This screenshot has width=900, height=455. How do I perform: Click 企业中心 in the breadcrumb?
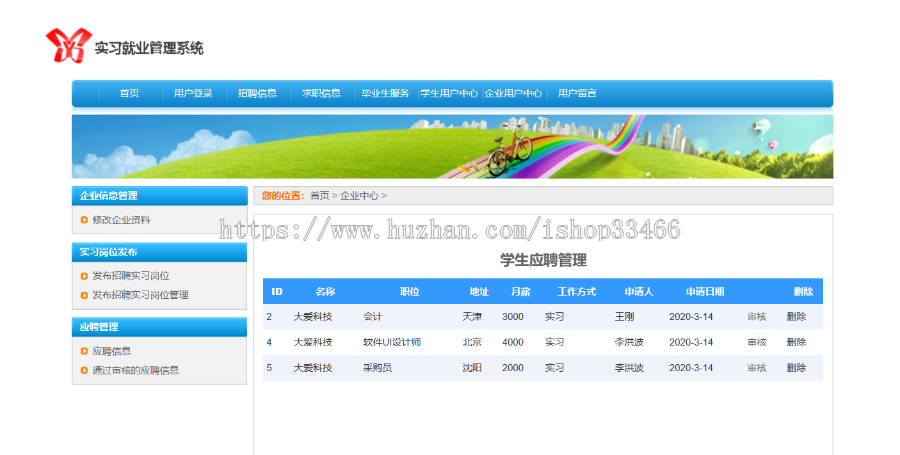(359, 196)
